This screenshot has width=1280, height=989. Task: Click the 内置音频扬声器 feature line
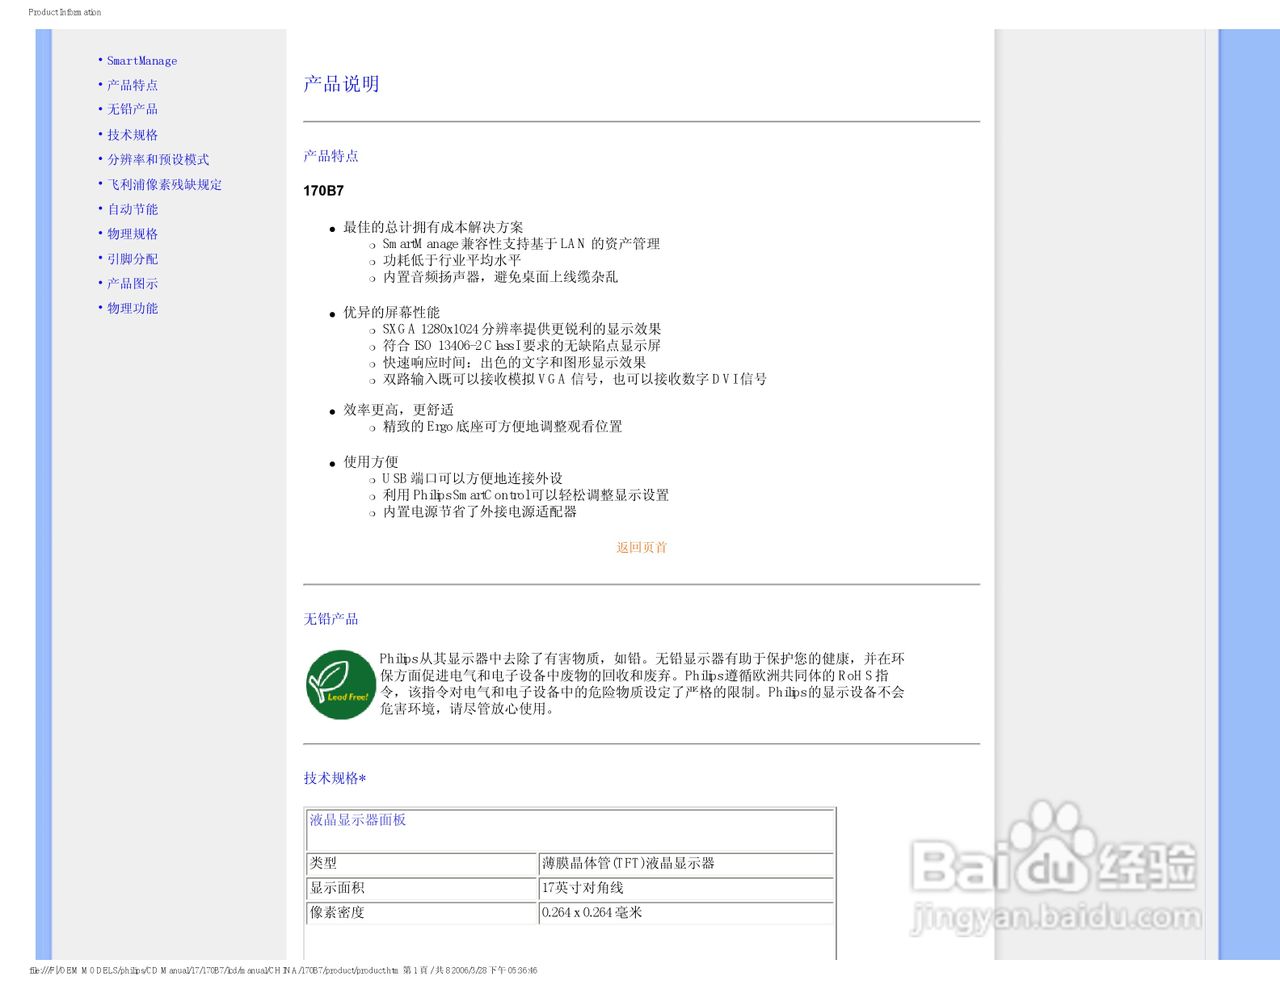pyautogui.click(x=500, y=277)
